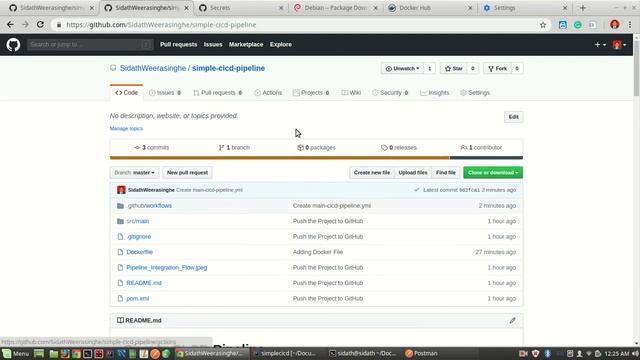Click Find file button
Viewport: 640px width, 360px height.
[x=446, y=173]
